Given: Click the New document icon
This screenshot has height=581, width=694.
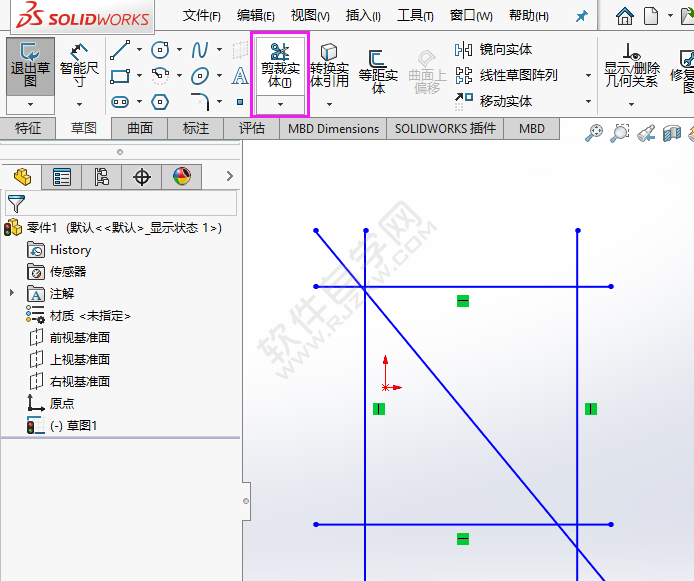Looking at the screenshot, I should pos(650,16).
